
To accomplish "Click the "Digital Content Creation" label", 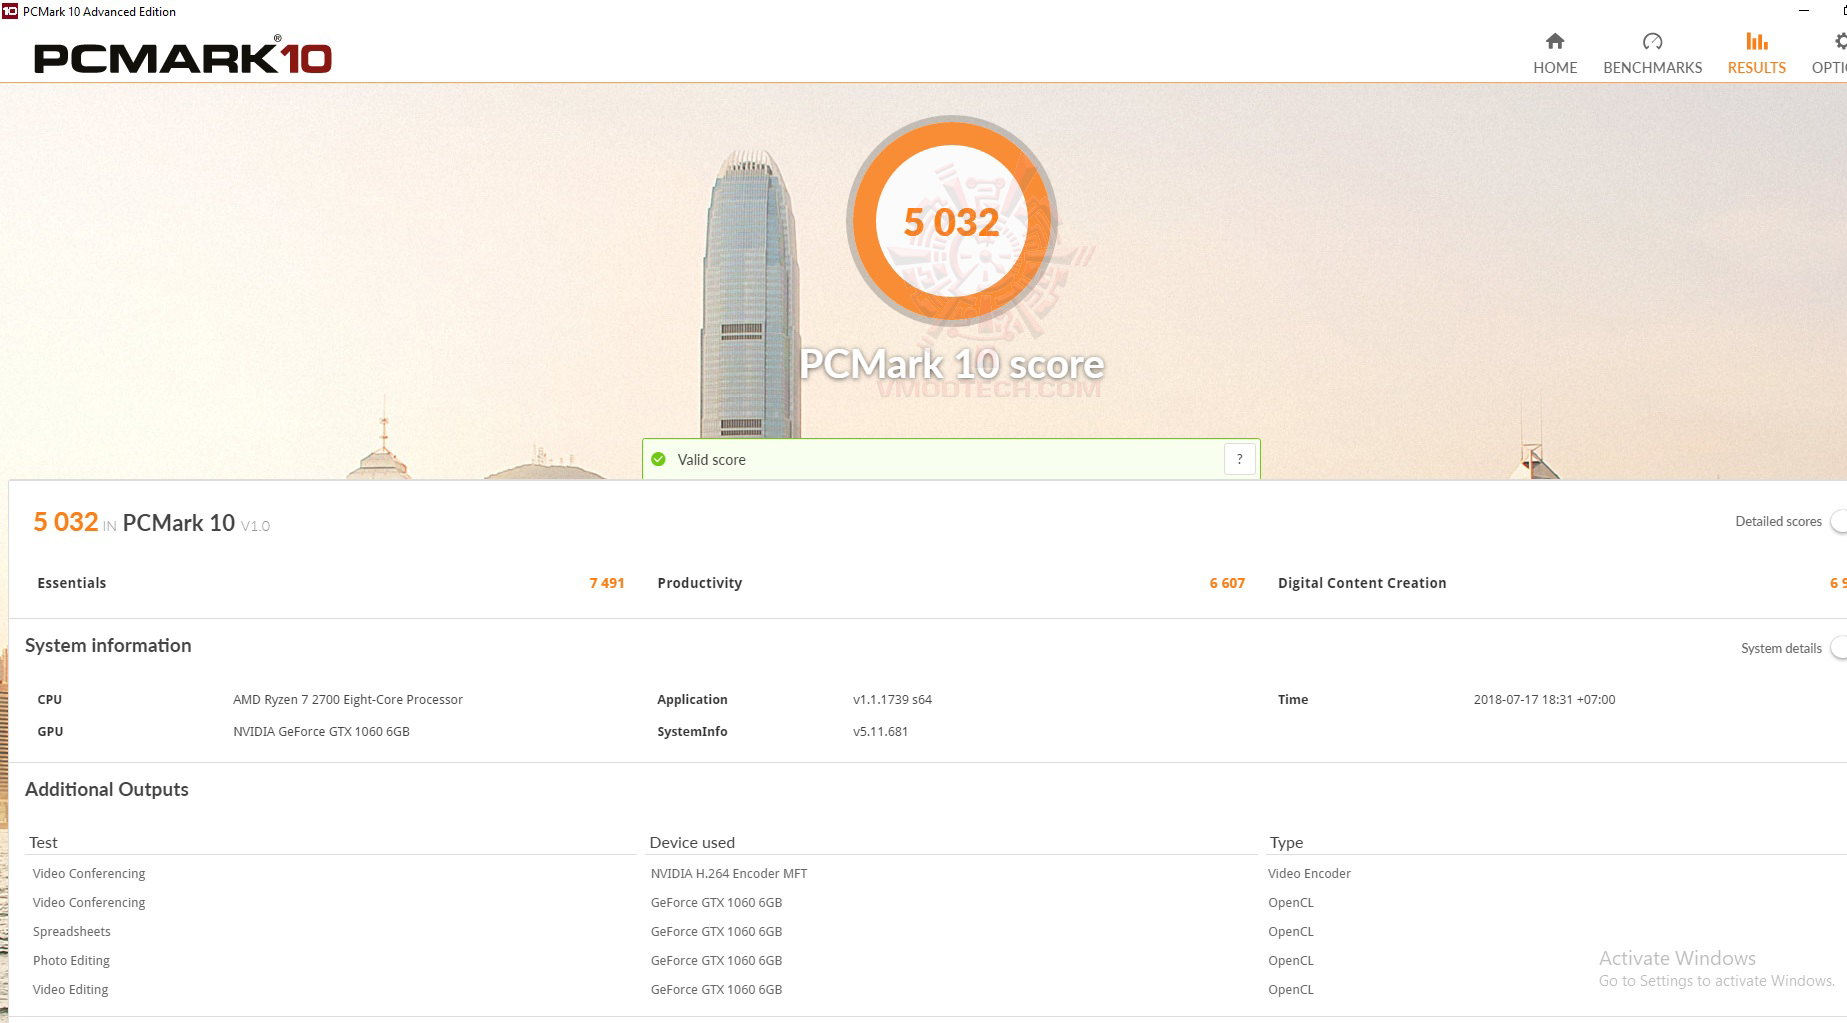I will 1362,583.
